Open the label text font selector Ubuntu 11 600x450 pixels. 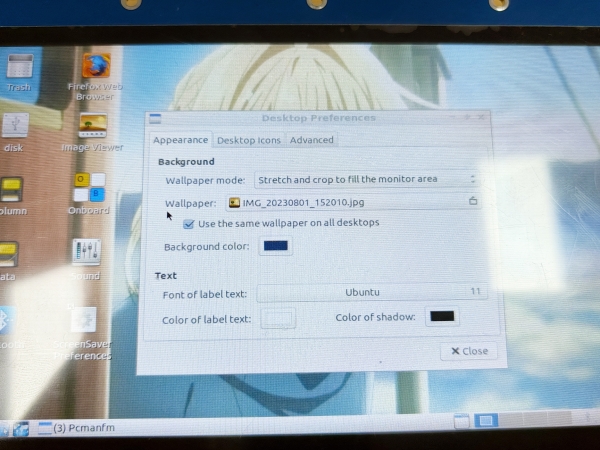pos(371,293)
